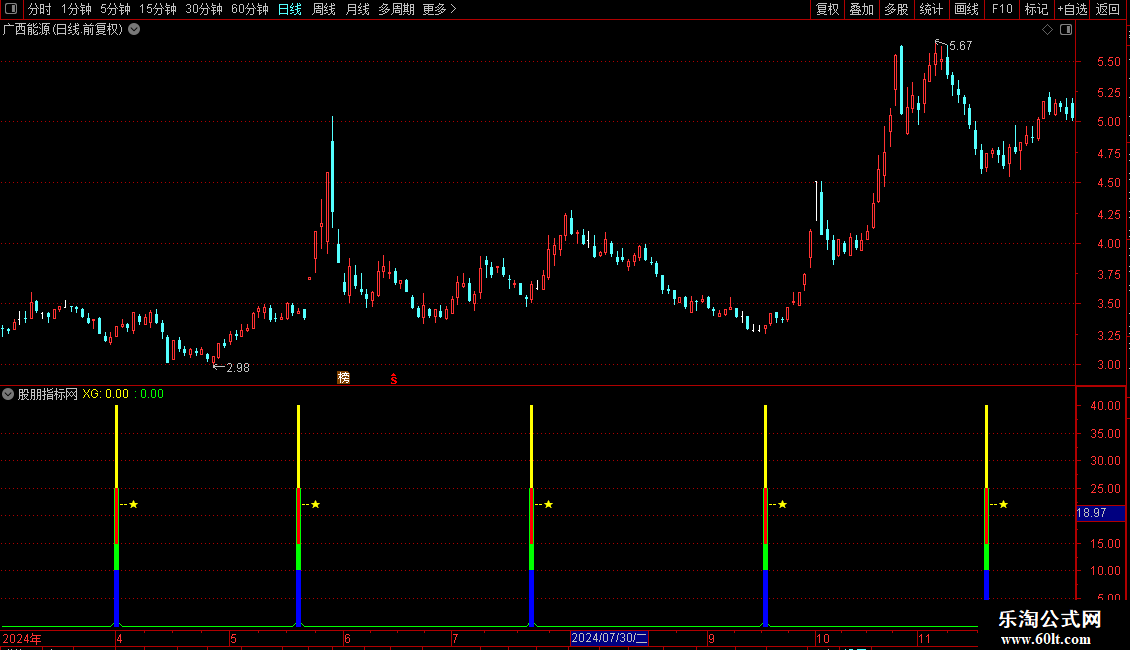Click the star signal in September
Viewport: 1130px width, 650px height.
click(783, 504)
